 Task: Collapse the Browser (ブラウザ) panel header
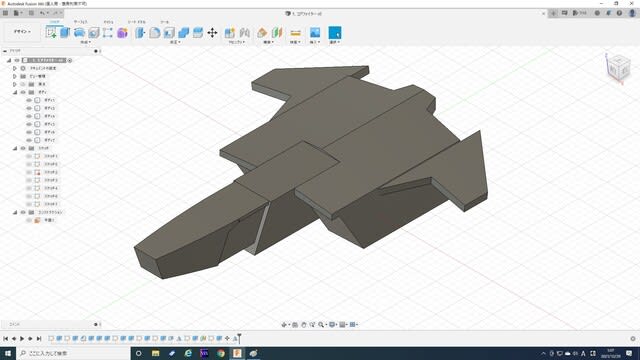tap(5, 51)
